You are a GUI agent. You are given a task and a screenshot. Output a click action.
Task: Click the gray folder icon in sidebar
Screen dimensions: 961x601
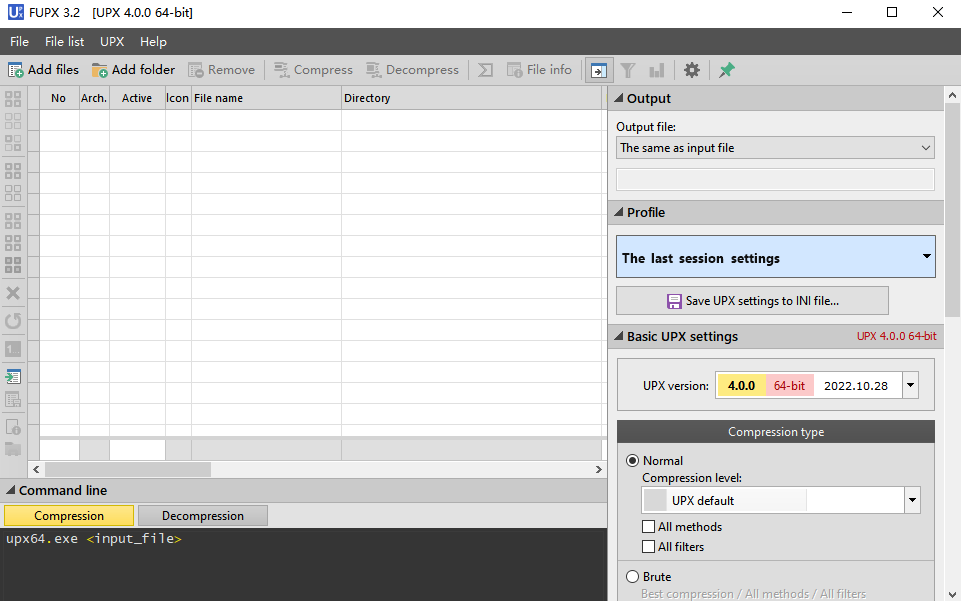tap(13, 449)
